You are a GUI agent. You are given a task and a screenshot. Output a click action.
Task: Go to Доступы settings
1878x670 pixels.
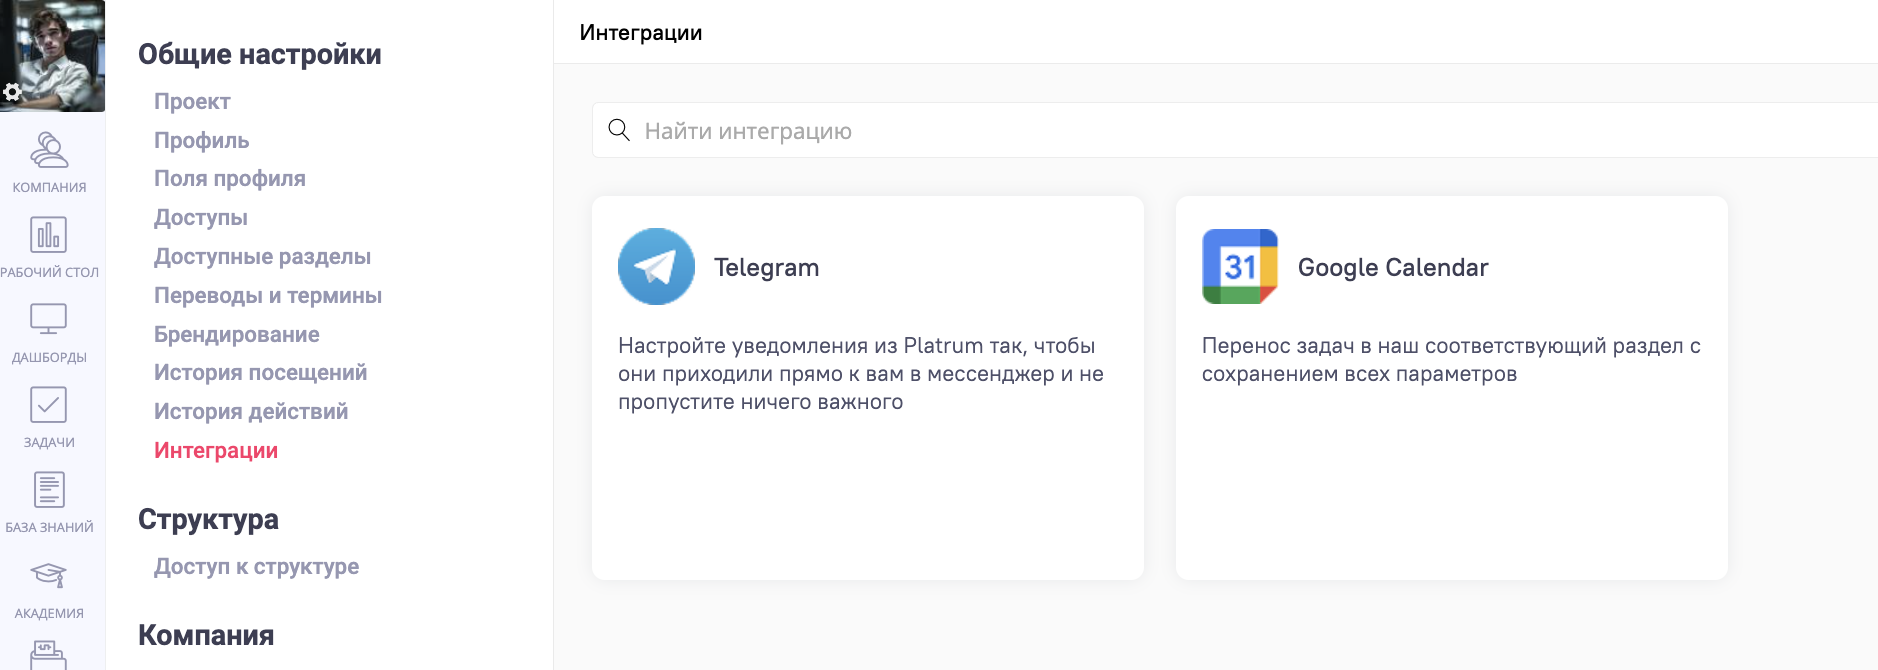pyautogui.click(x=201, y=217)
